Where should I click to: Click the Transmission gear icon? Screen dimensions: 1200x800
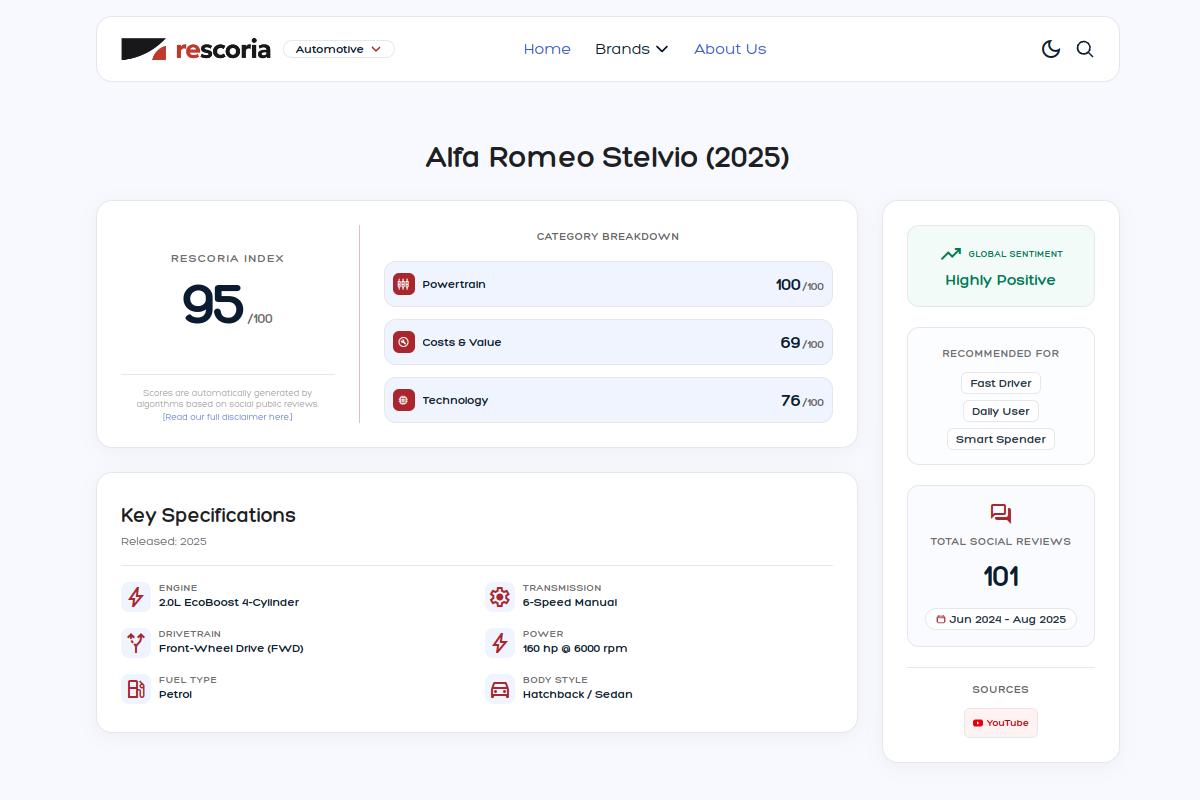[500, 597]
